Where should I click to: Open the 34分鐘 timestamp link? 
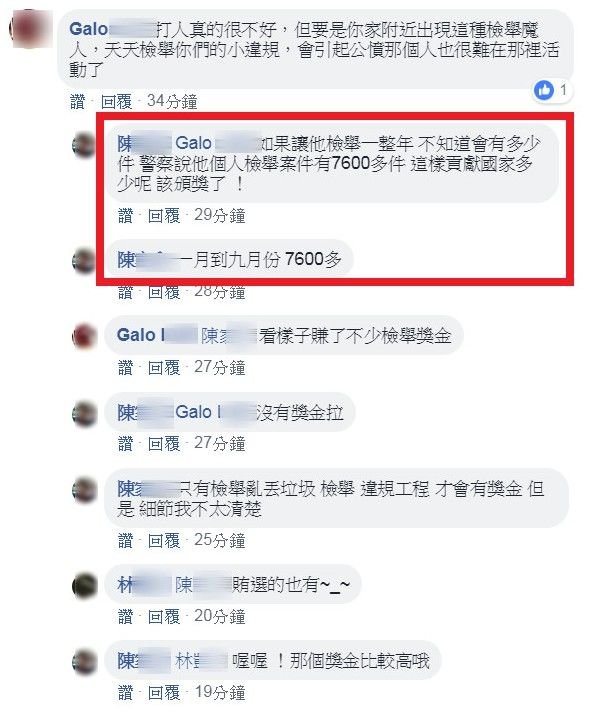tap(172, 101)
